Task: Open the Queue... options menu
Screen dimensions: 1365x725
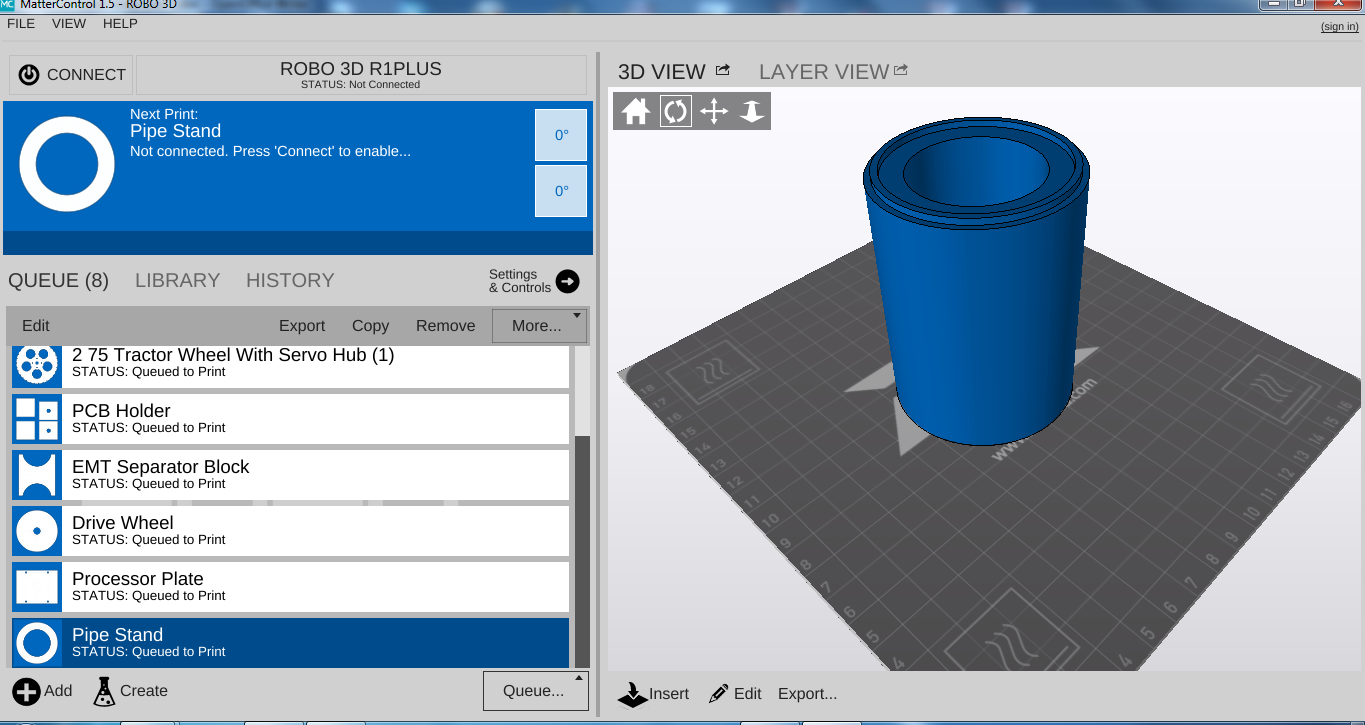Action: point(535,691)
